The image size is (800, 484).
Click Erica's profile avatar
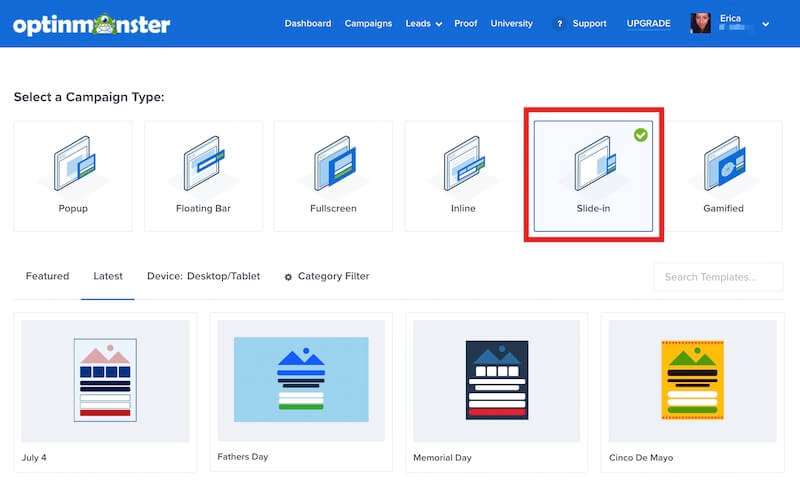tap(701, 23)
